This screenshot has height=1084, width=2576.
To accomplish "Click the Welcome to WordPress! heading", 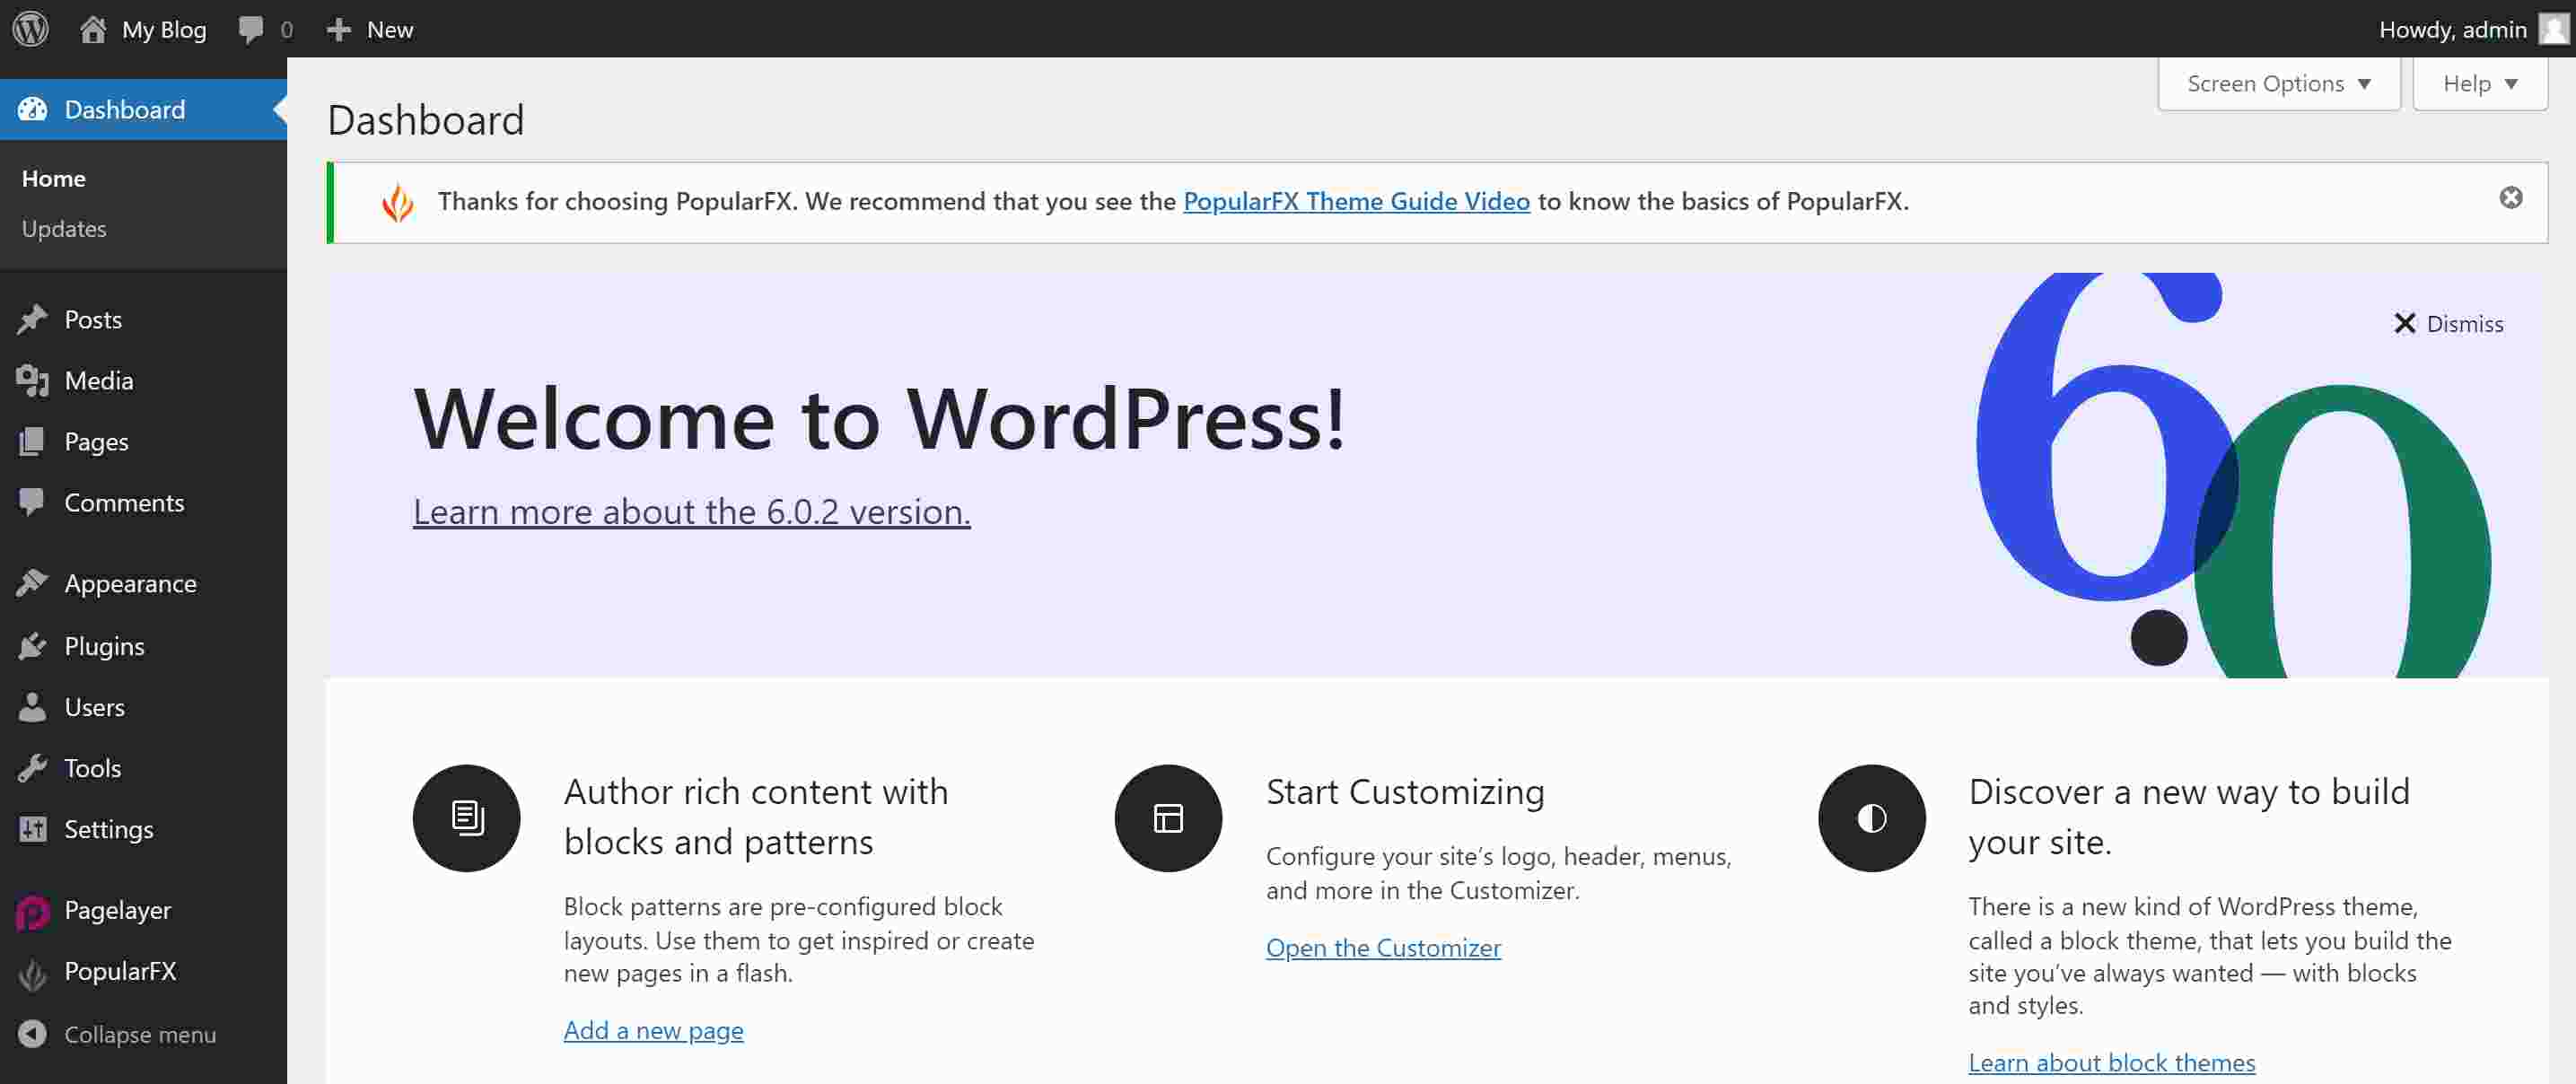I will pos(879,419).
